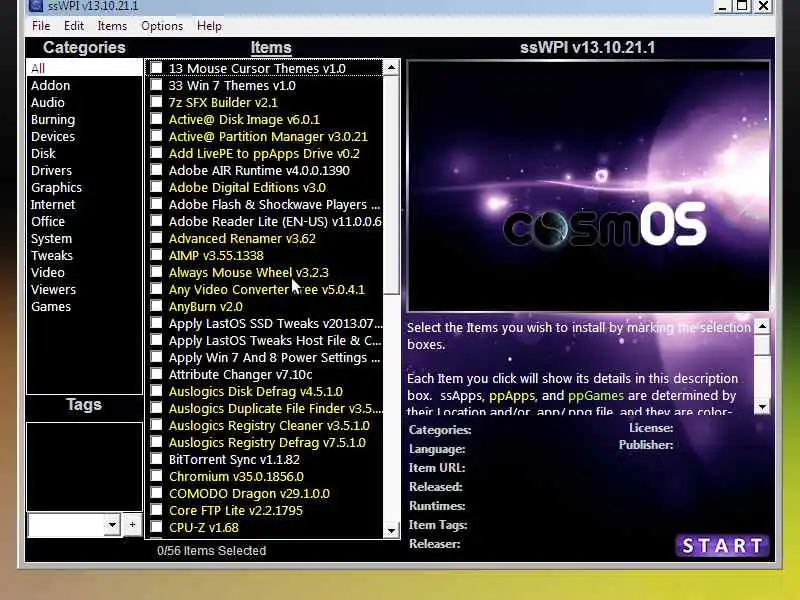Image resolution: width=800 pixels, height=600 pixels.
Task: Tick the AIMP v3.55.1338 checkbox
Action: coord(156,255)
